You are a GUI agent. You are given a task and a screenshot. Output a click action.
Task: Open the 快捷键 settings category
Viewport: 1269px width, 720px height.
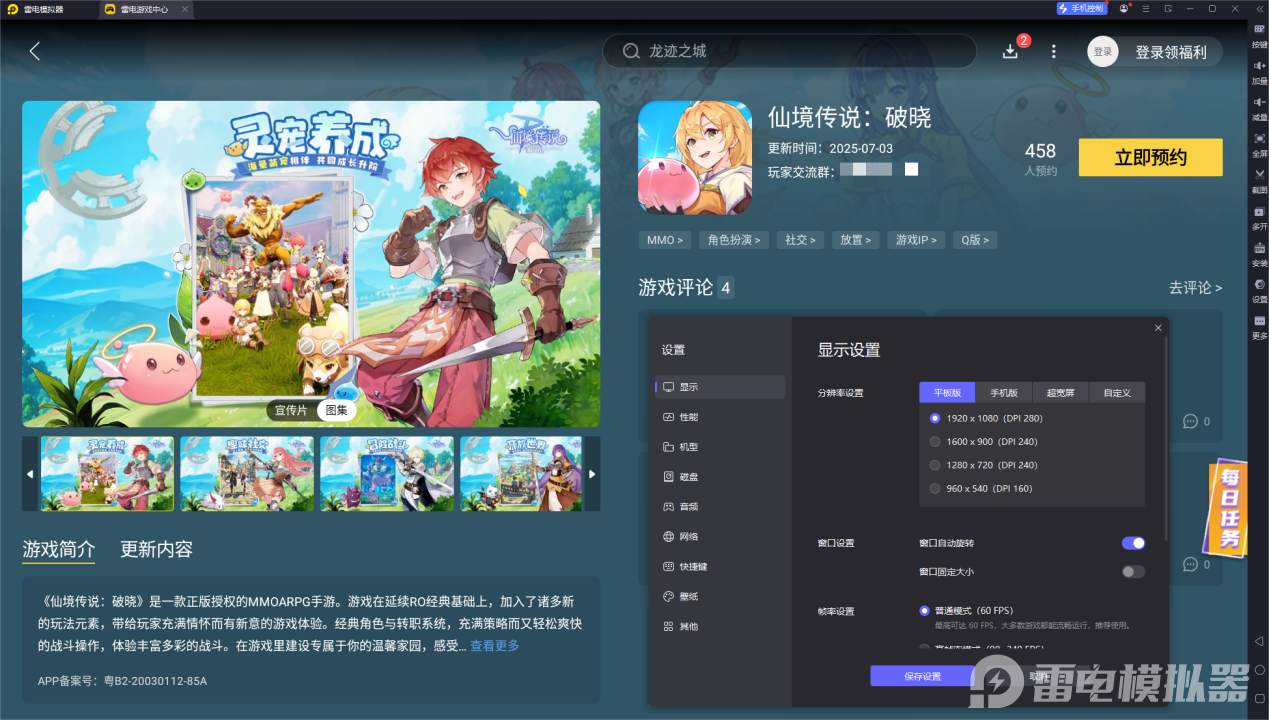pyautogui.click(x=720, y=567)
